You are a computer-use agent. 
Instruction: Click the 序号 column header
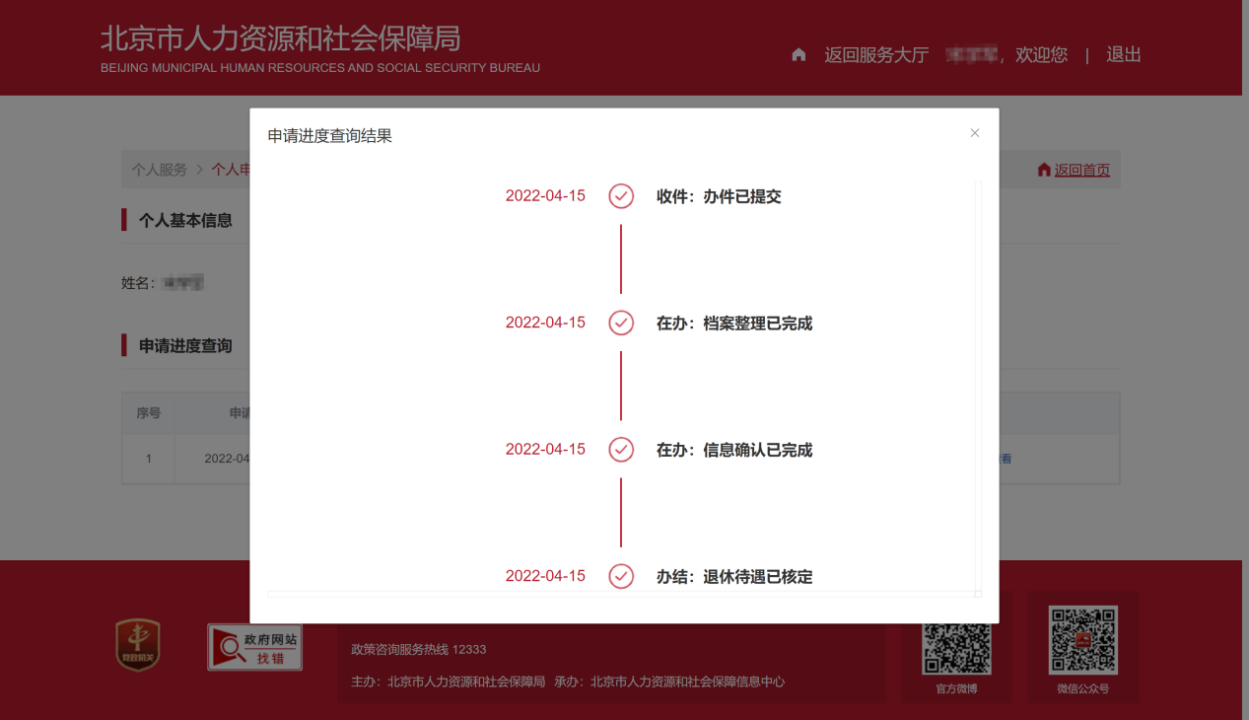pyautogui.click(x=148, y=413)
